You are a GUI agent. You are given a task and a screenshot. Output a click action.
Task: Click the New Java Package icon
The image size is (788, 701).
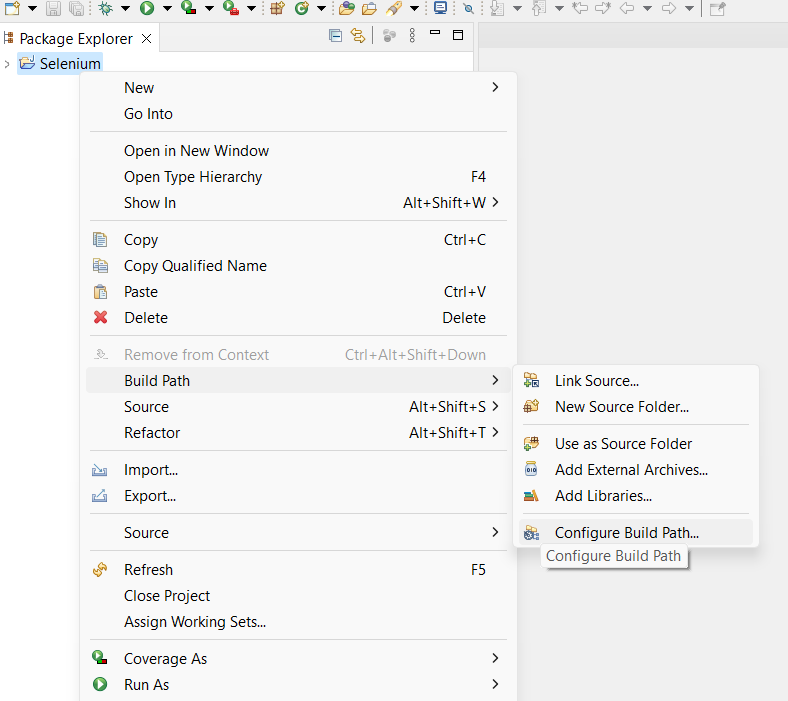pyautogui.click(x=277, y=8)
